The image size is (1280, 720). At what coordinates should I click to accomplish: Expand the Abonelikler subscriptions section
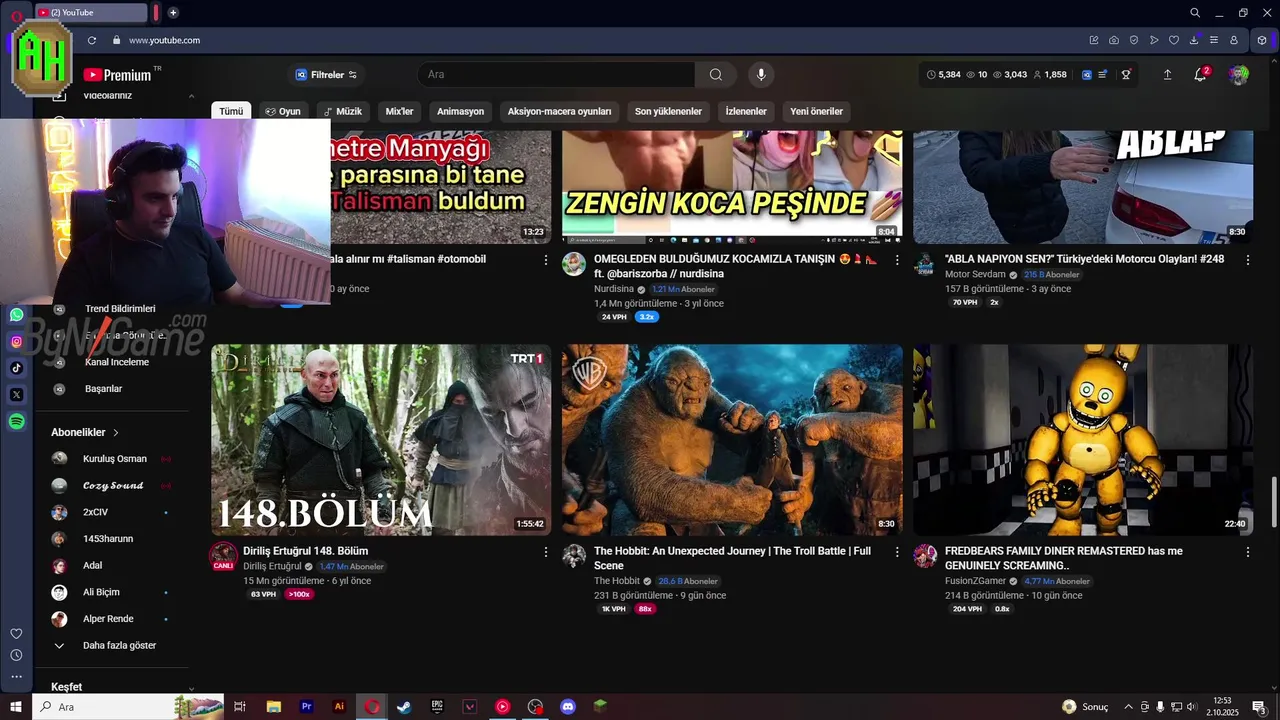pyautogui.click(x=85, y=432)
